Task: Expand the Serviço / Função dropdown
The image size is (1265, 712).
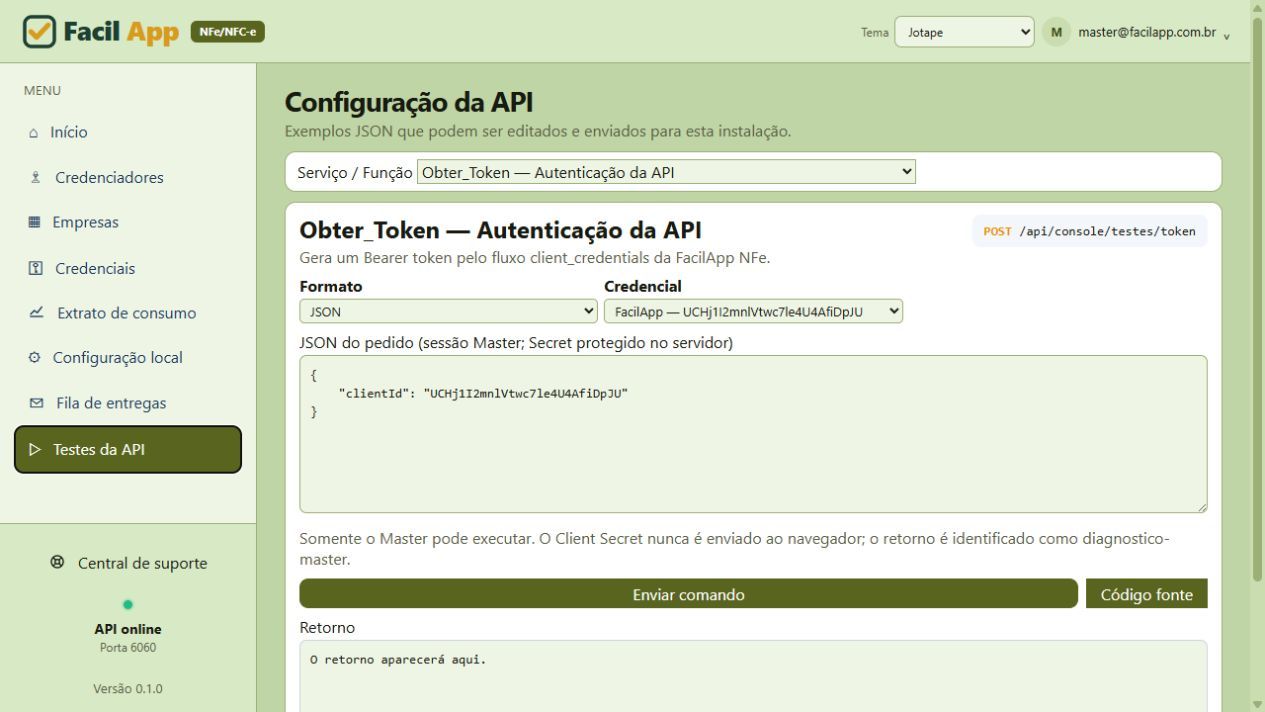Action: coord(666,172)
